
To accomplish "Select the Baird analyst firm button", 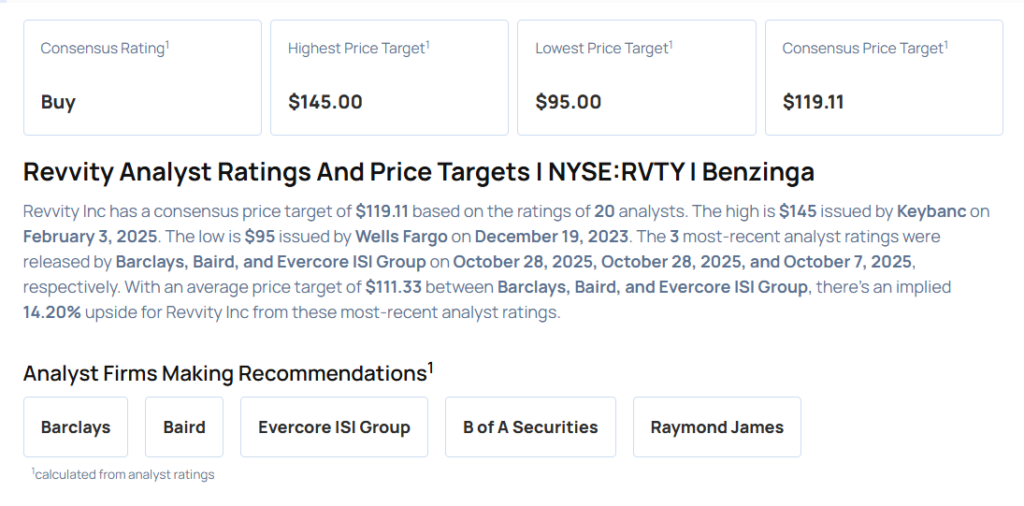I will coord(184,427).
